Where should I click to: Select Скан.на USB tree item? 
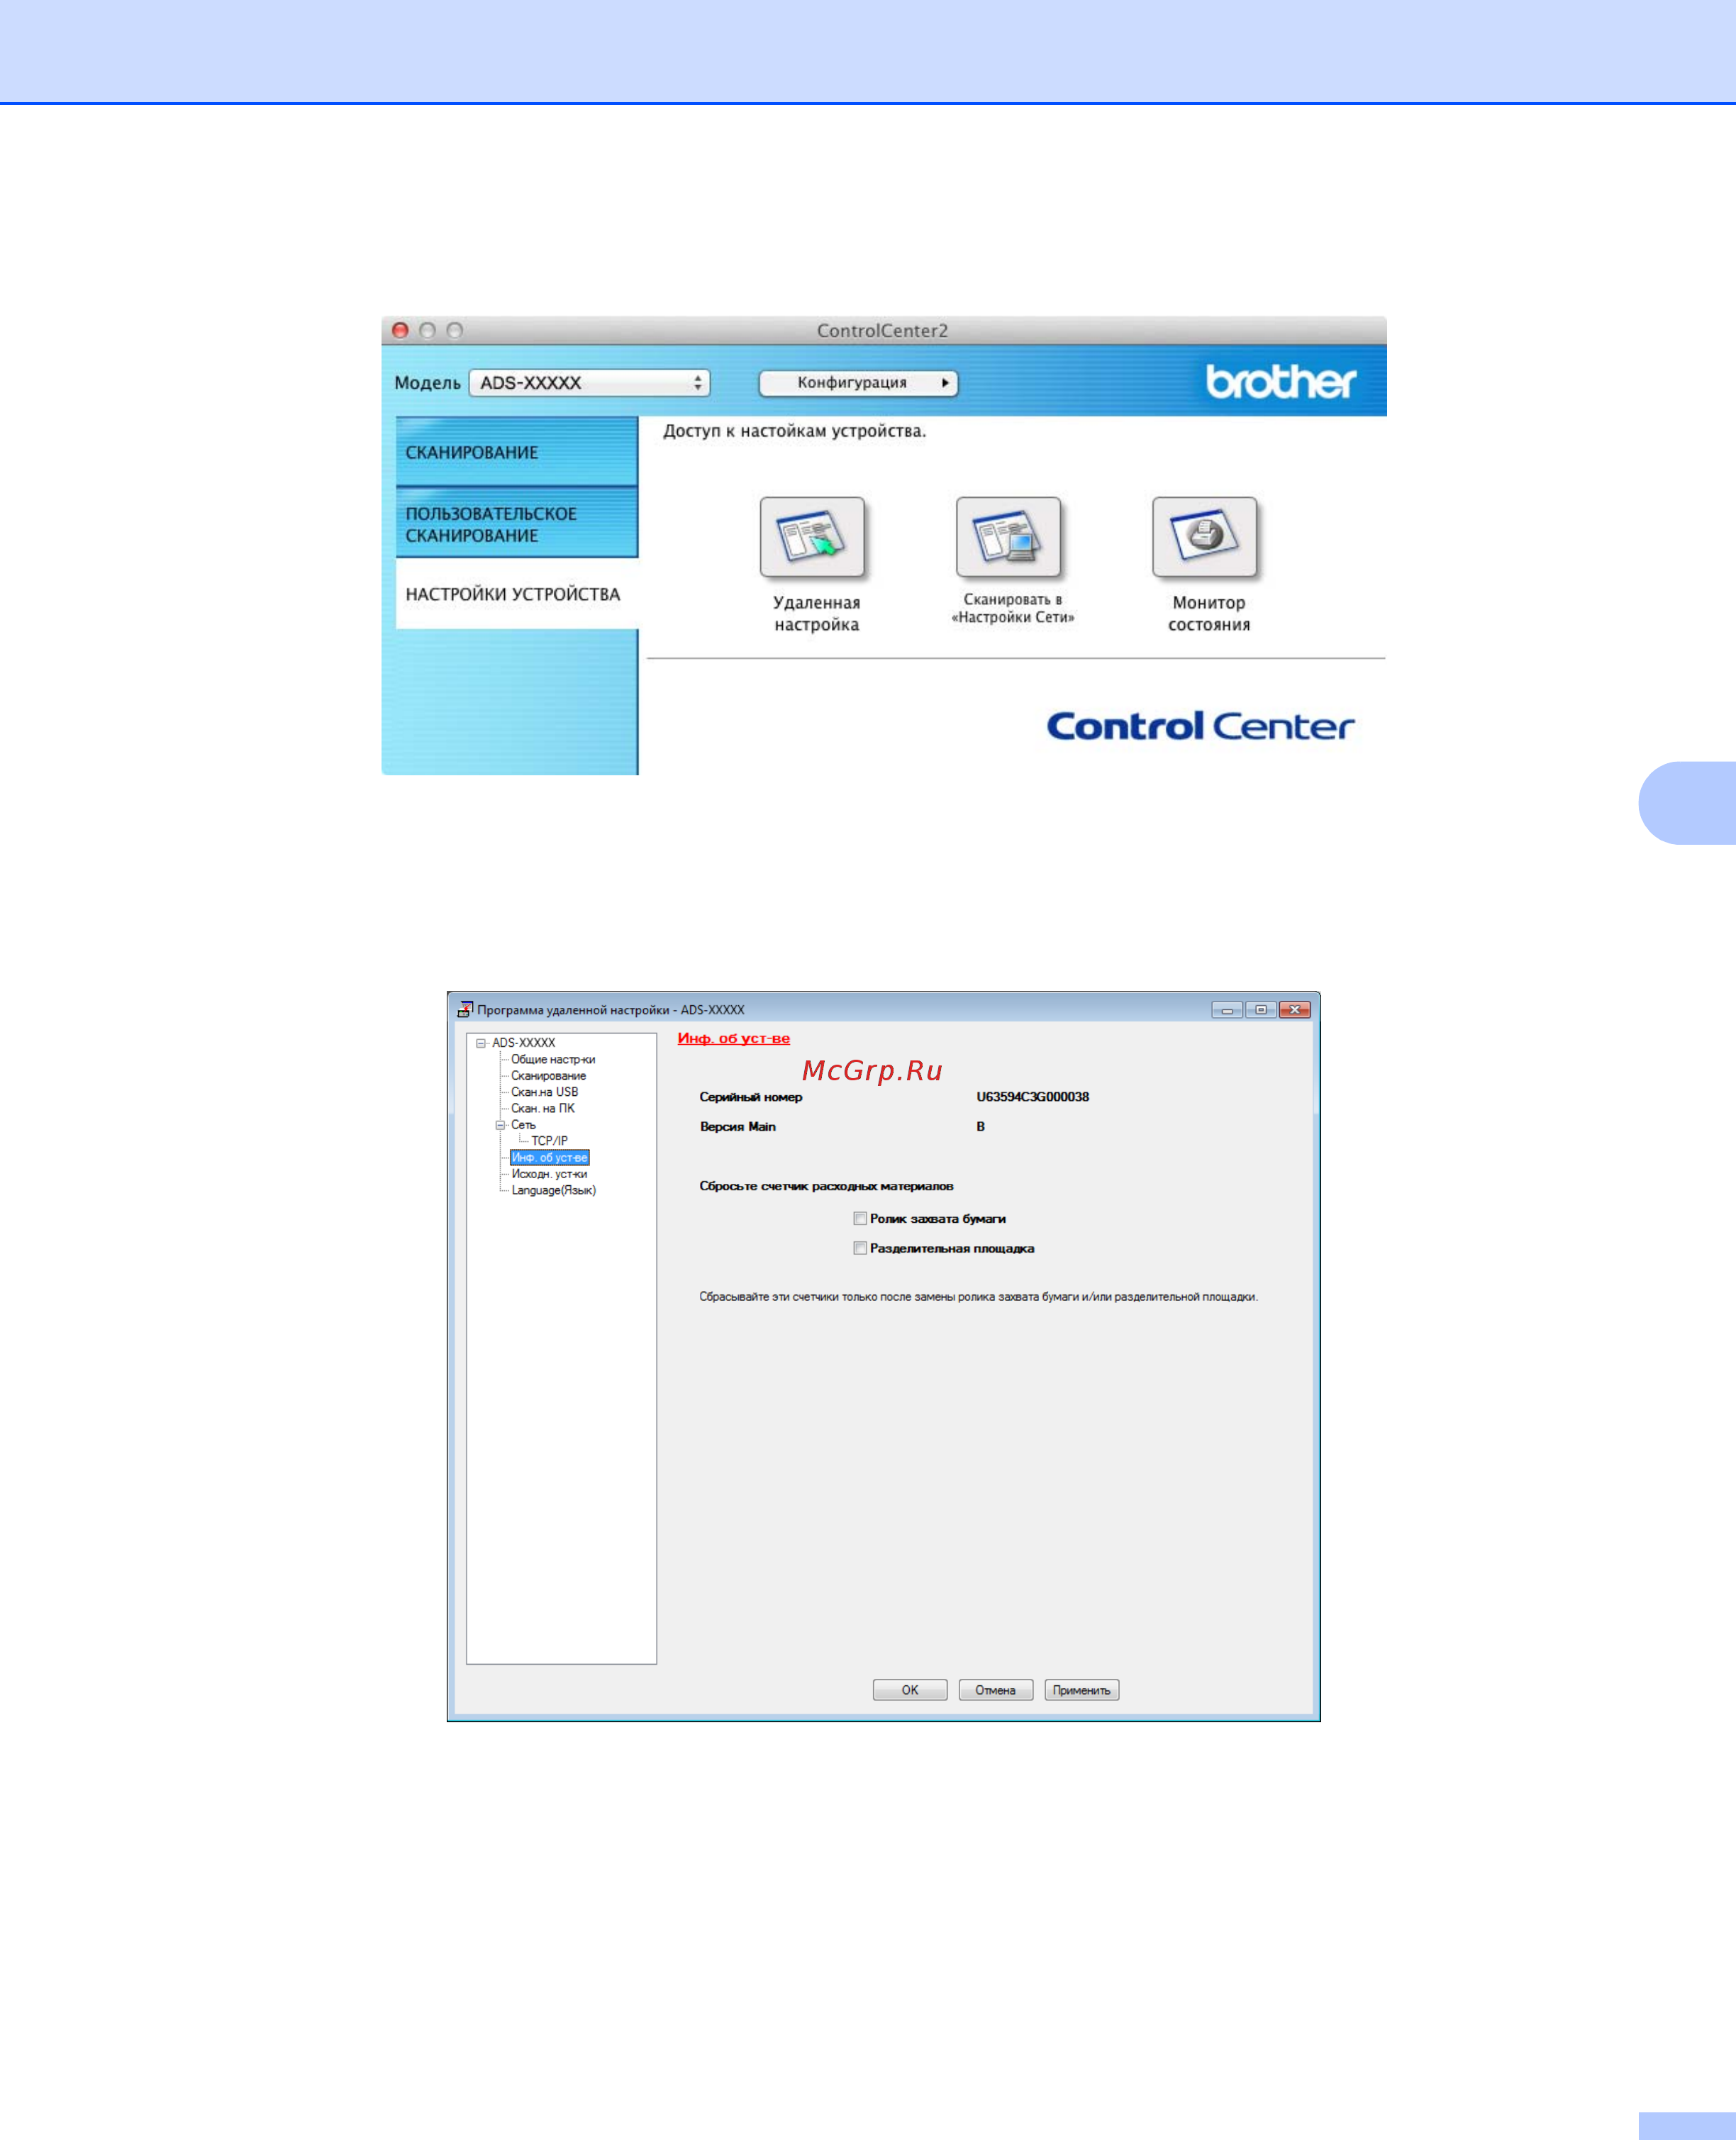pyautogui.click(x=544, y=1092)
